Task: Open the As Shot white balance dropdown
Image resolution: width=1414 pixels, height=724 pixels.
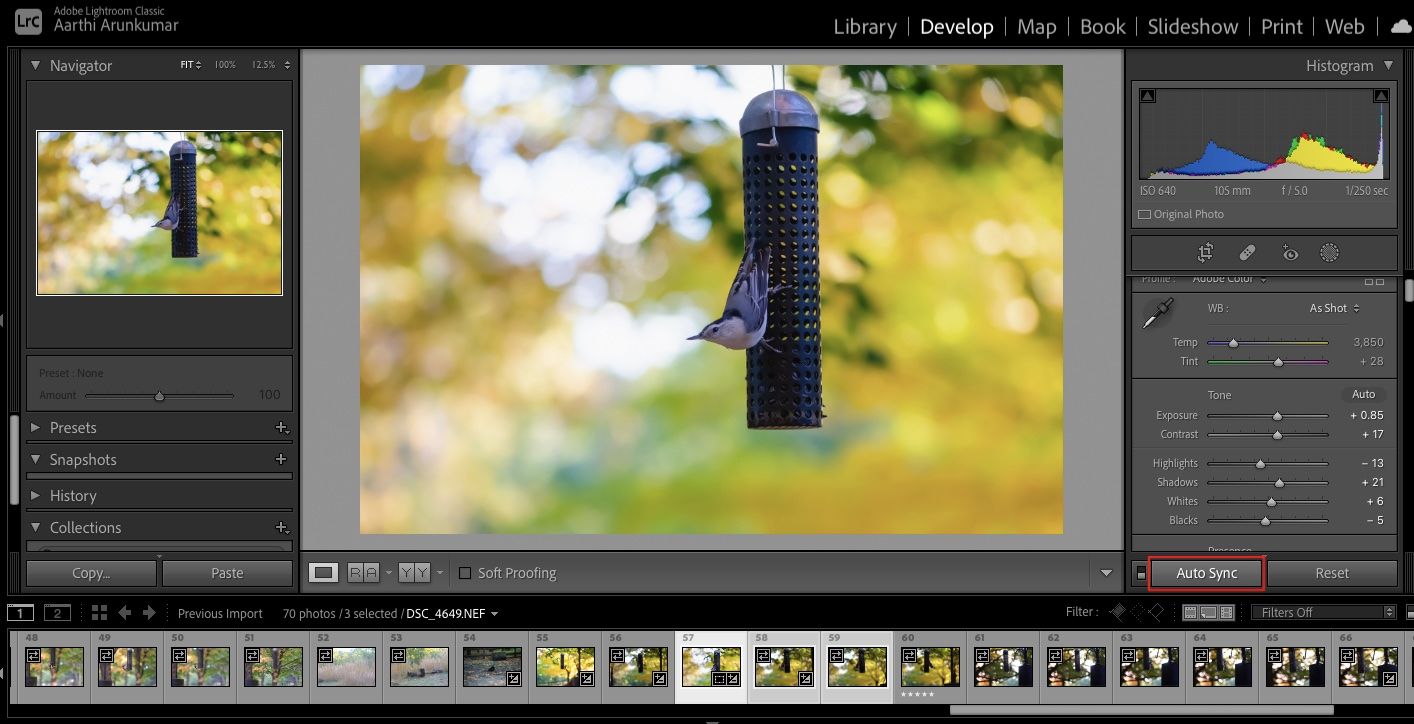Action: click(x=1332, y=308)
